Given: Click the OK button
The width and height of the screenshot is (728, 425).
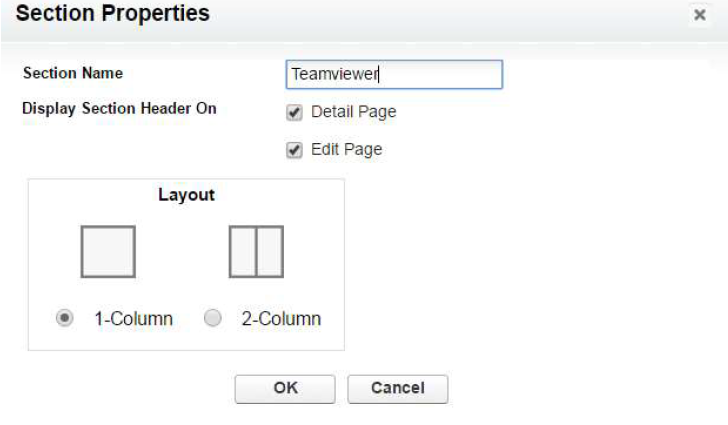Looking at the screenshot, I should pyautogui.click(x=285, y=389).
